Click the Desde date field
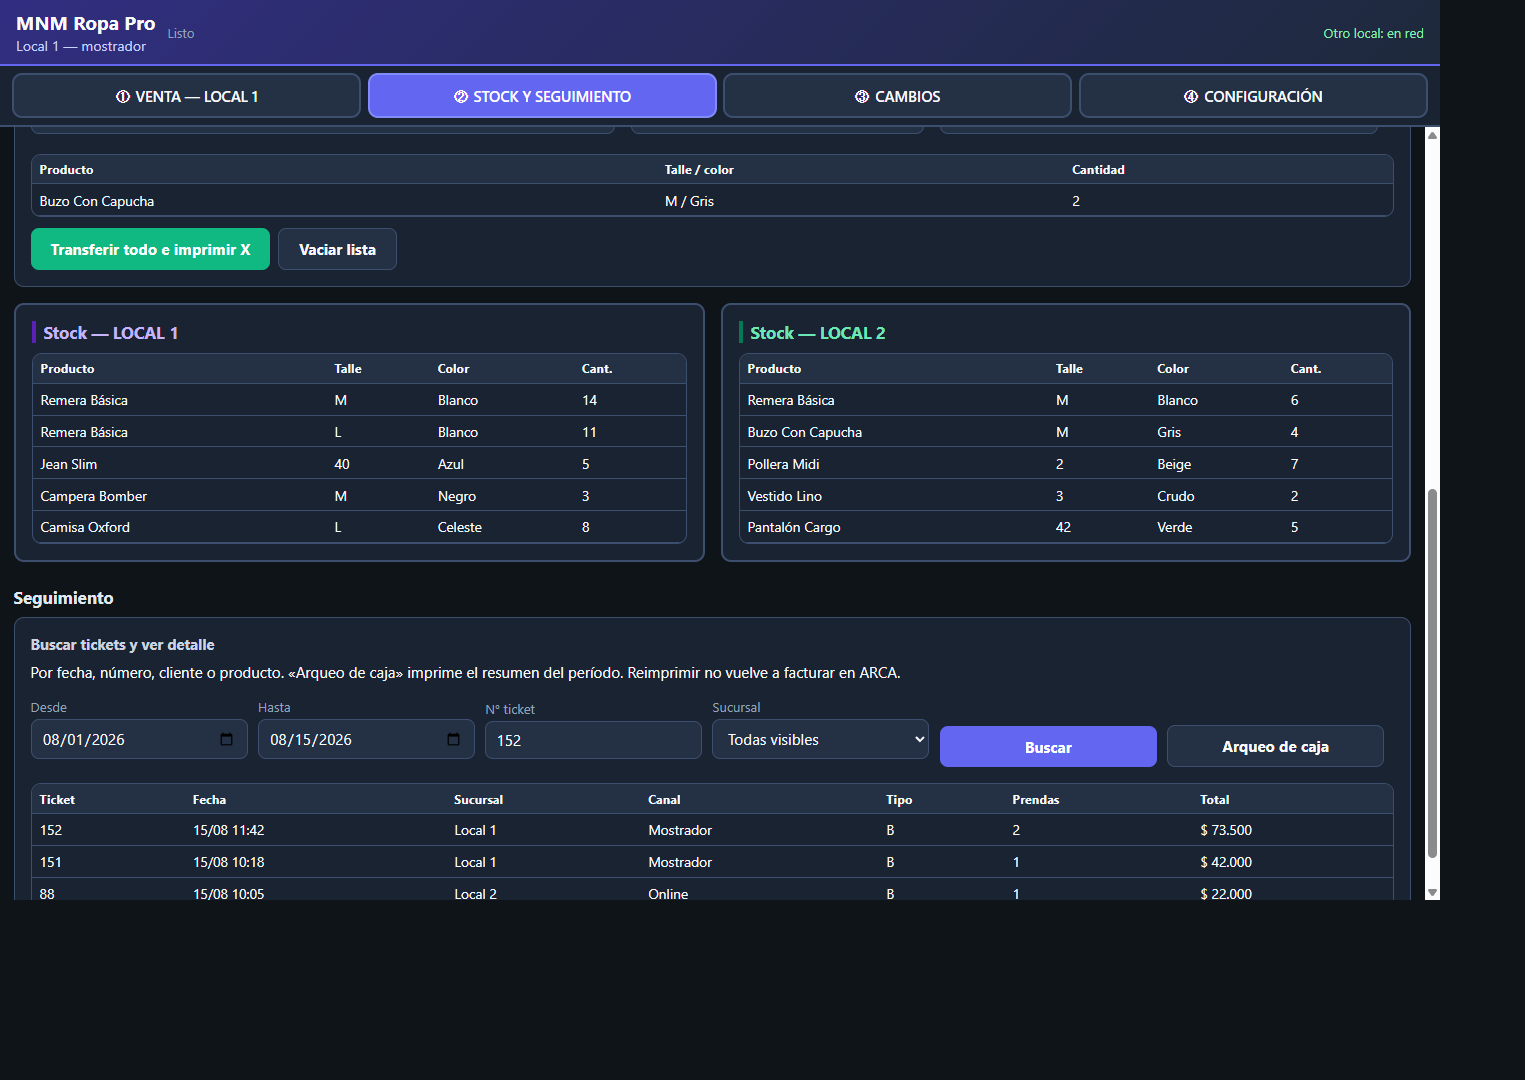Image resolution: width=1525 pixels, height=1080 pixels. 139,739
